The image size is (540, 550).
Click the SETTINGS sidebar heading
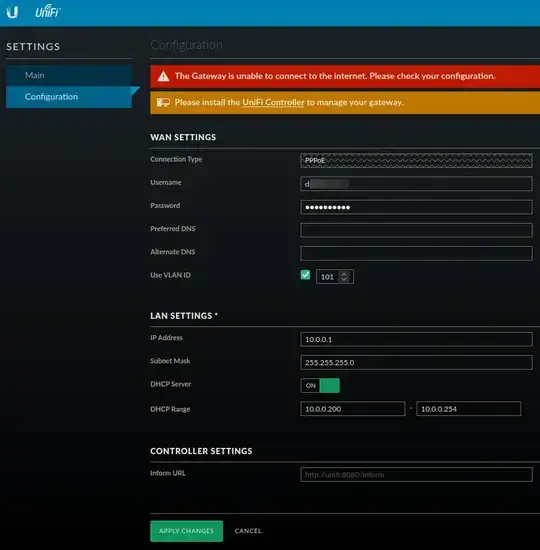pos(33,47)
